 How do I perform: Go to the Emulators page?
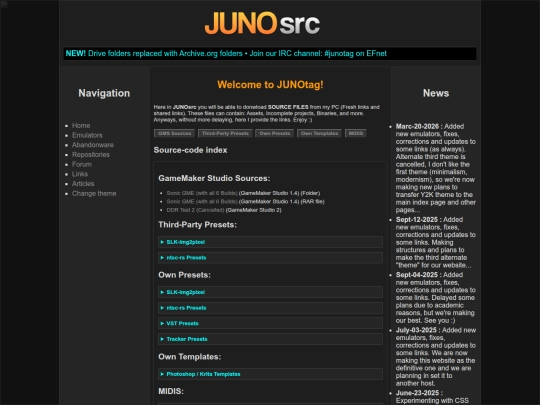point(87,135)
